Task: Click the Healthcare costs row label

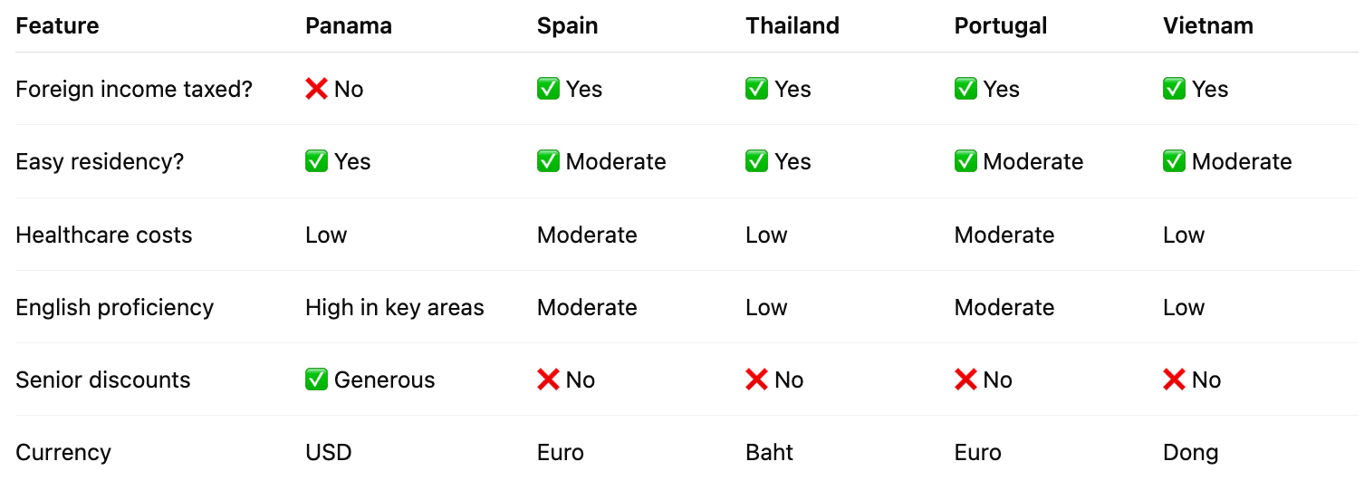Action: (104, 235)
